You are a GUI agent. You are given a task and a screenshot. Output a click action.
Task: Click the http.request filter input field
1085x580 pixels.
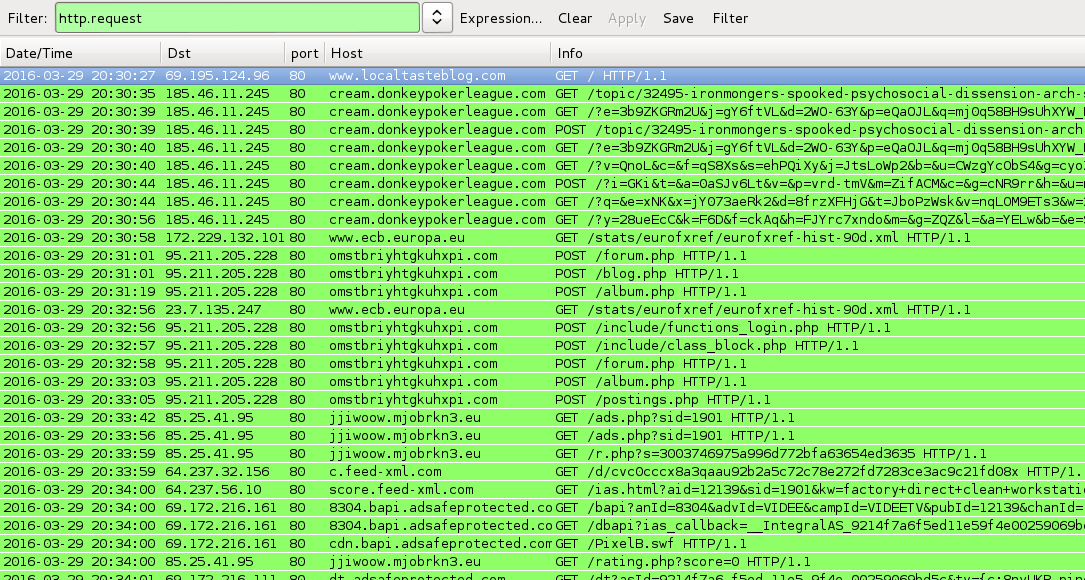[x=235, y=18]
